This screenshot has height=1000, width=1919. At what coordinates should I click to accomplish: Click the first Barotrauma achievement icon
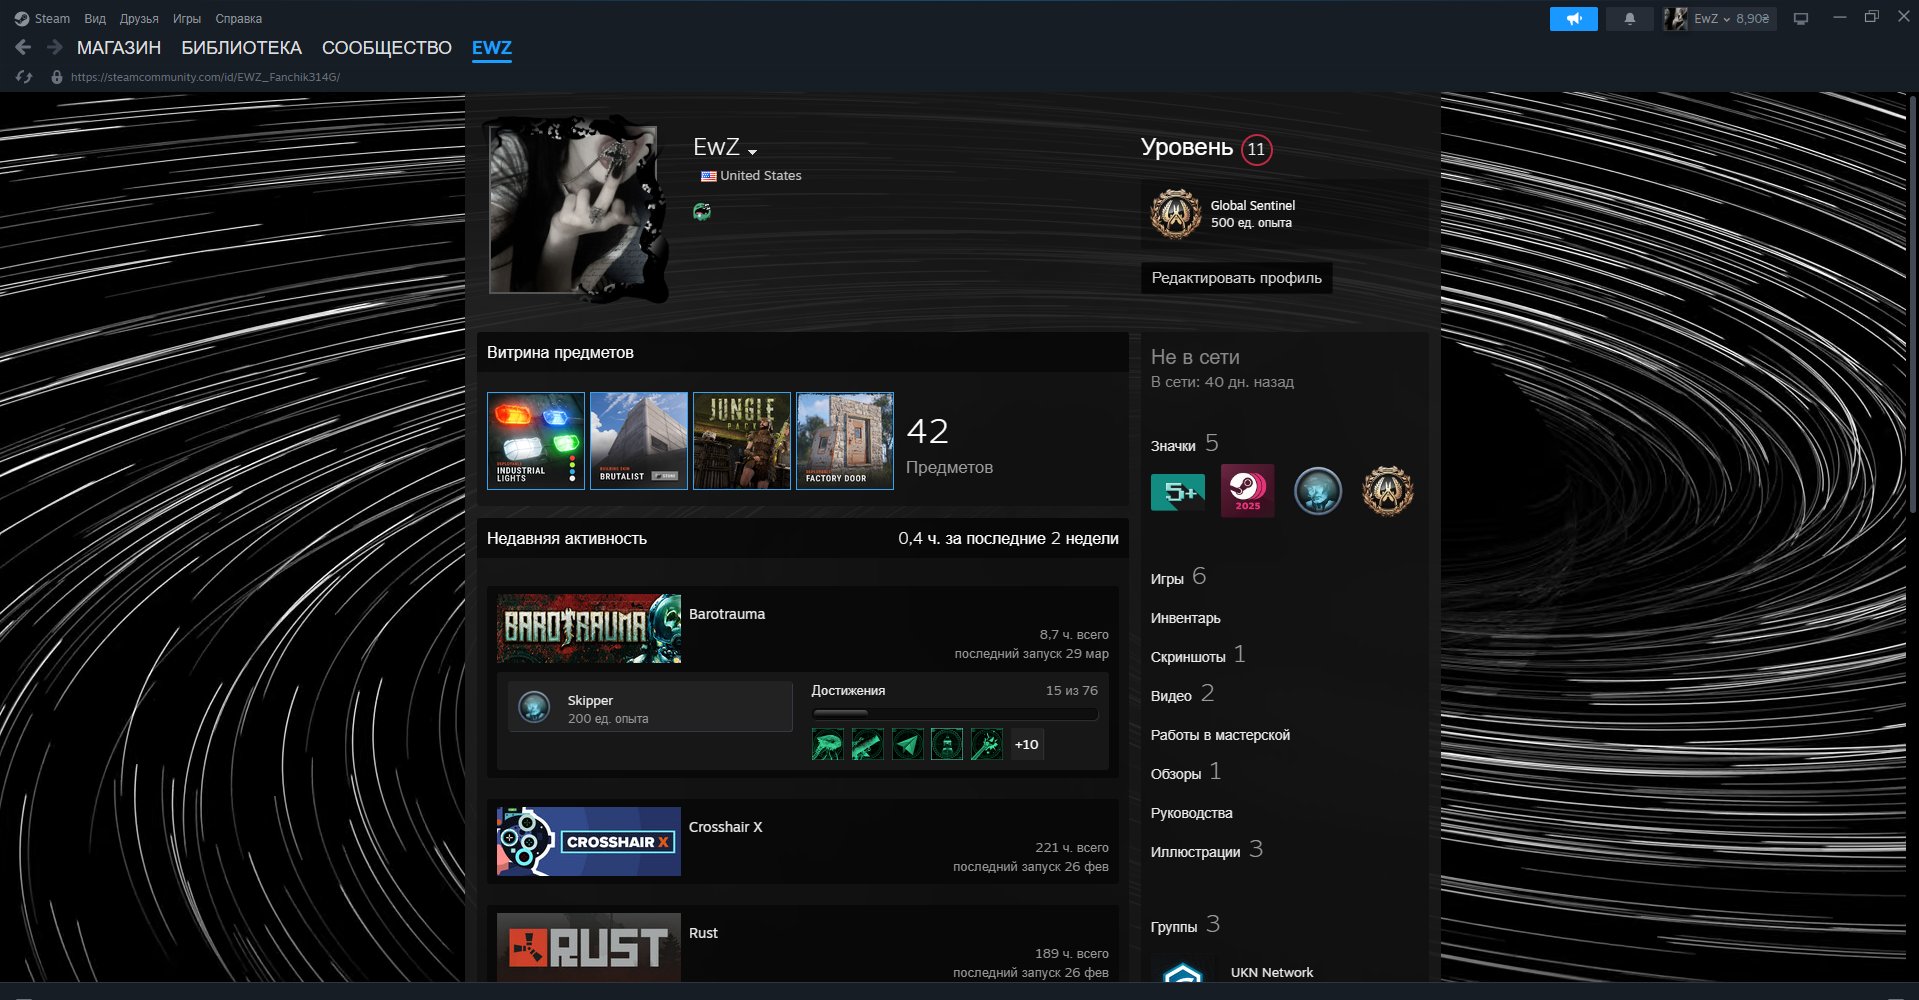pos(828,744)
